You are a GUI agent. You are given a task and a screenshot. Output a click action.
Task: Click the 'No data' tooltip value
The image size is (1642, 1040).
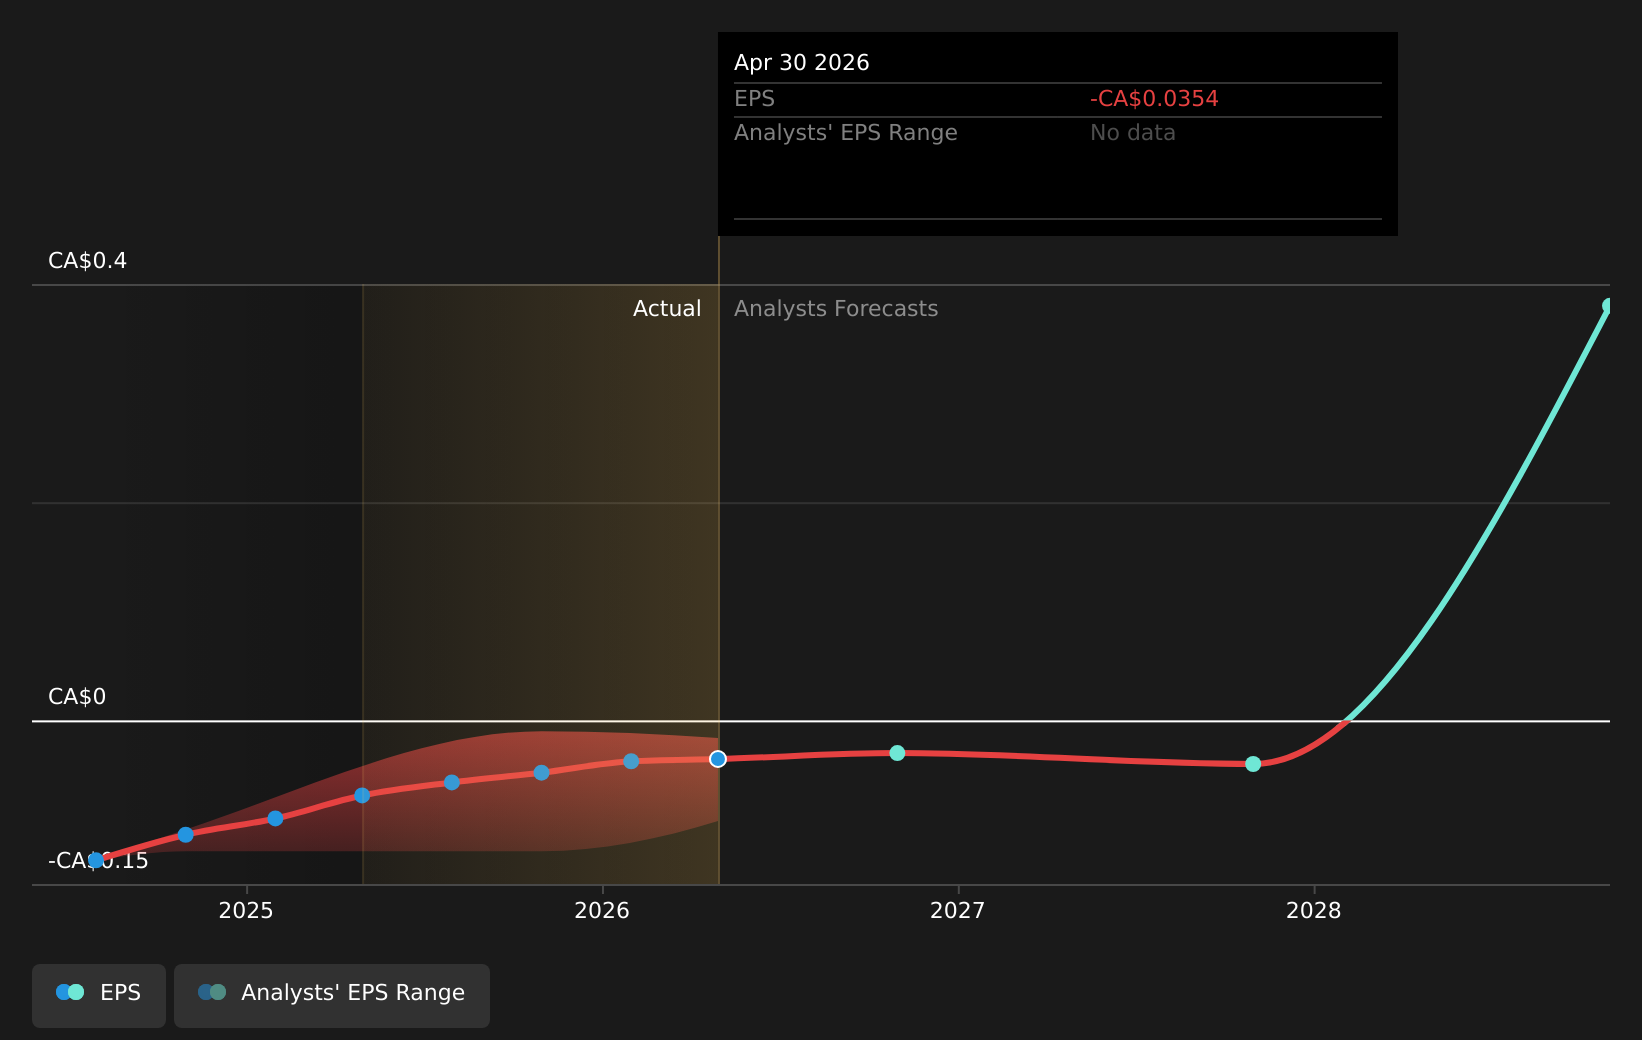[1133, 133]
